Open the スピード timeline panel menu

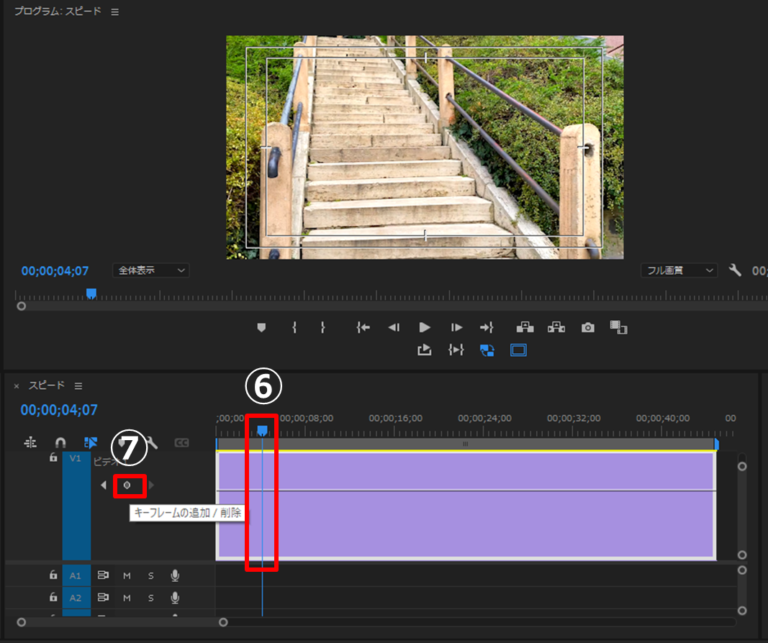point(78,386)
